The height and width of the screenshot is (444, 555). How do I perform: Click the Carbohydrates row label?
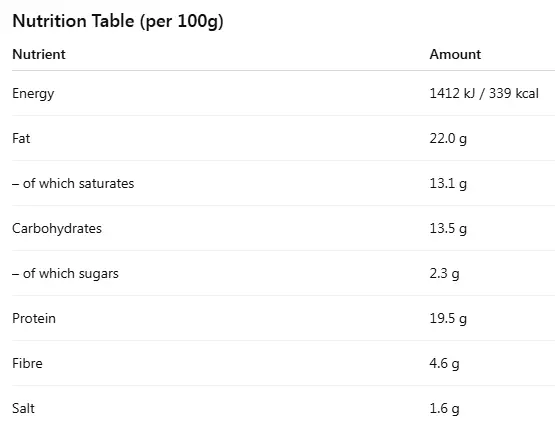[57, 229]
